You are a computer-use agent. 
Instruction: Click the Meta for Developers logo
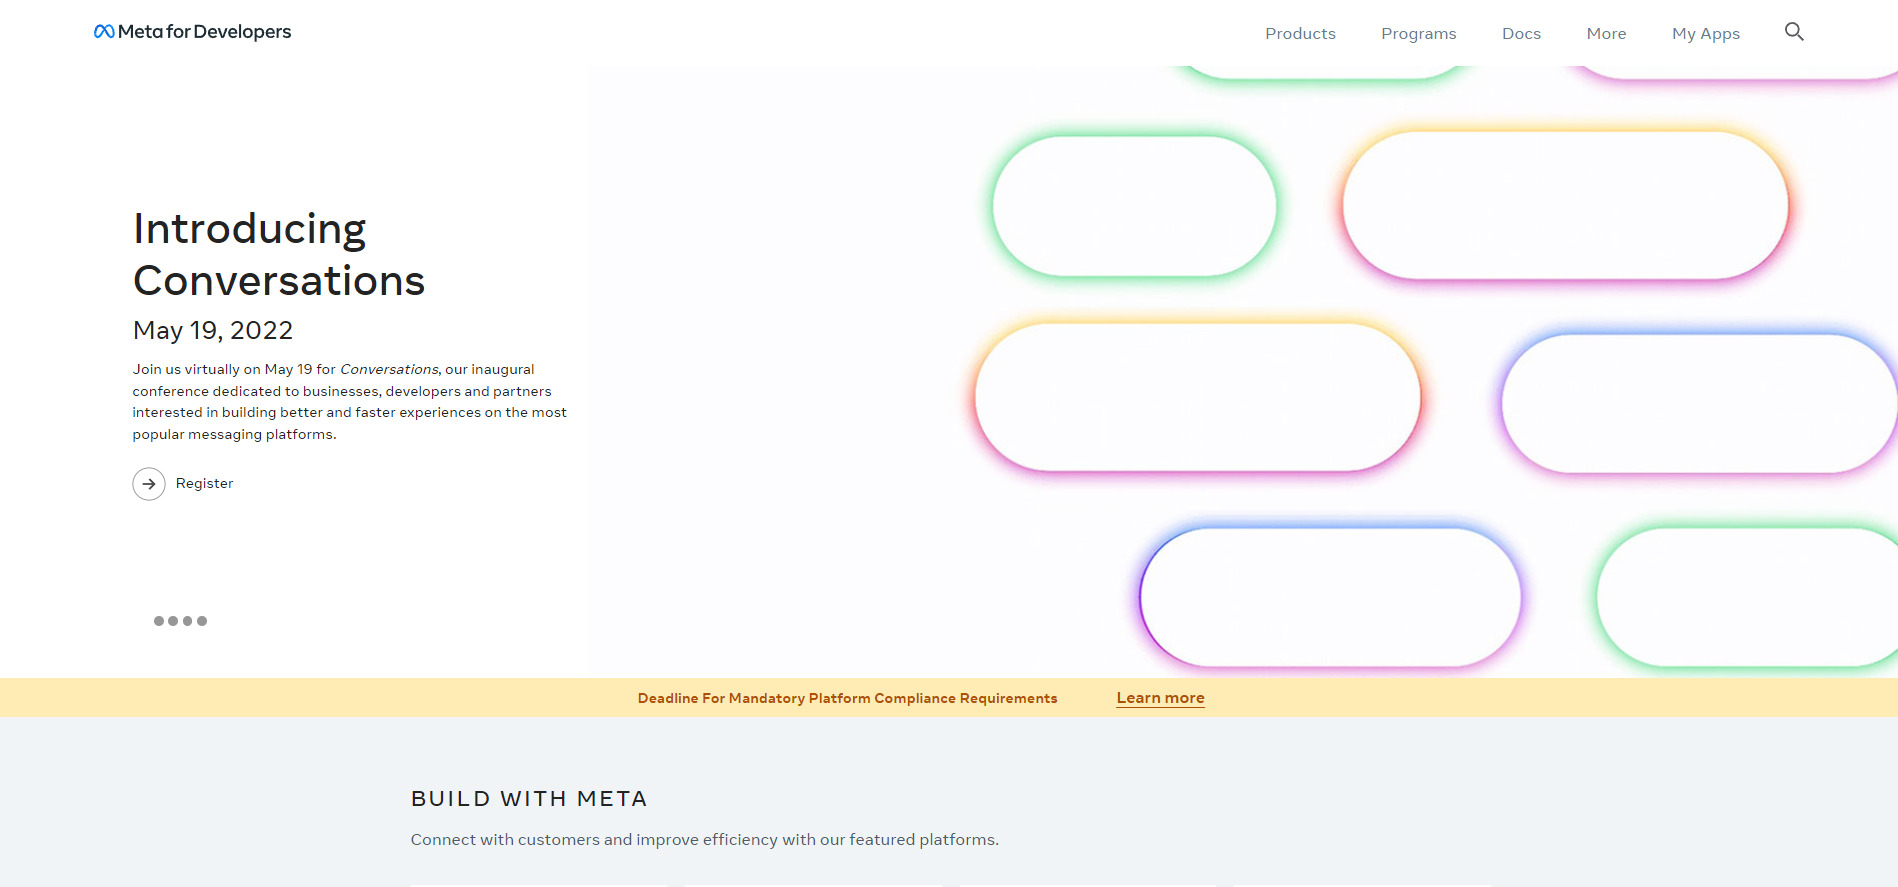(x=192, y=32)
